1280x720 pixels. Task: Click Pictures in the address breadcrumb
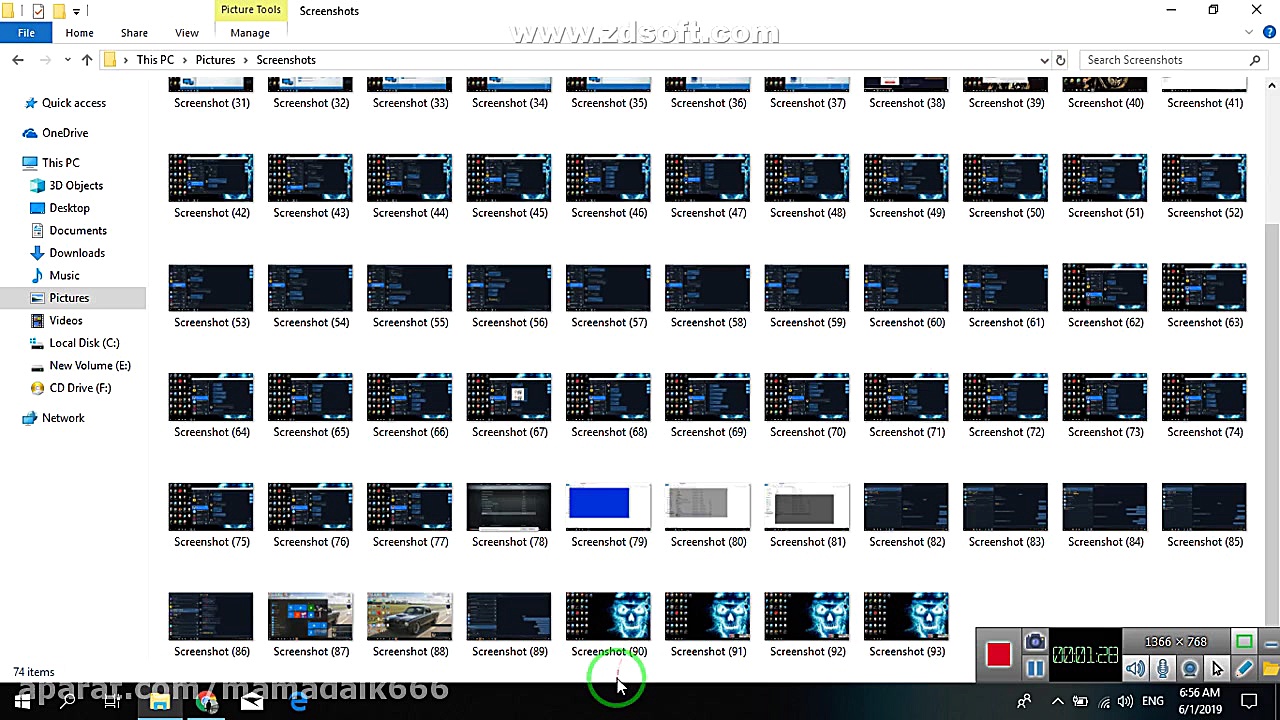coord(215,60)
